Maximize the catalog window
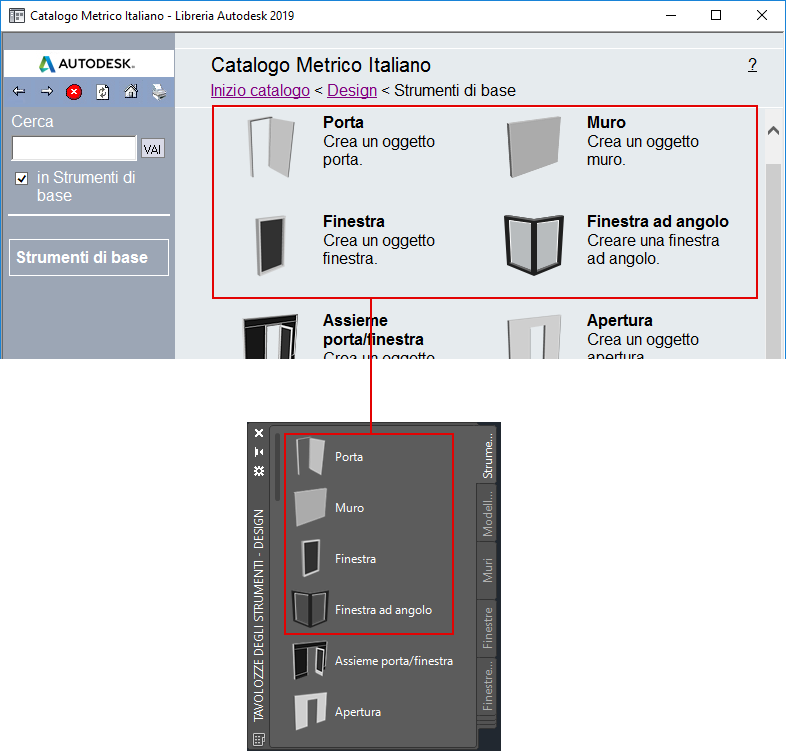 coord(716,16)
